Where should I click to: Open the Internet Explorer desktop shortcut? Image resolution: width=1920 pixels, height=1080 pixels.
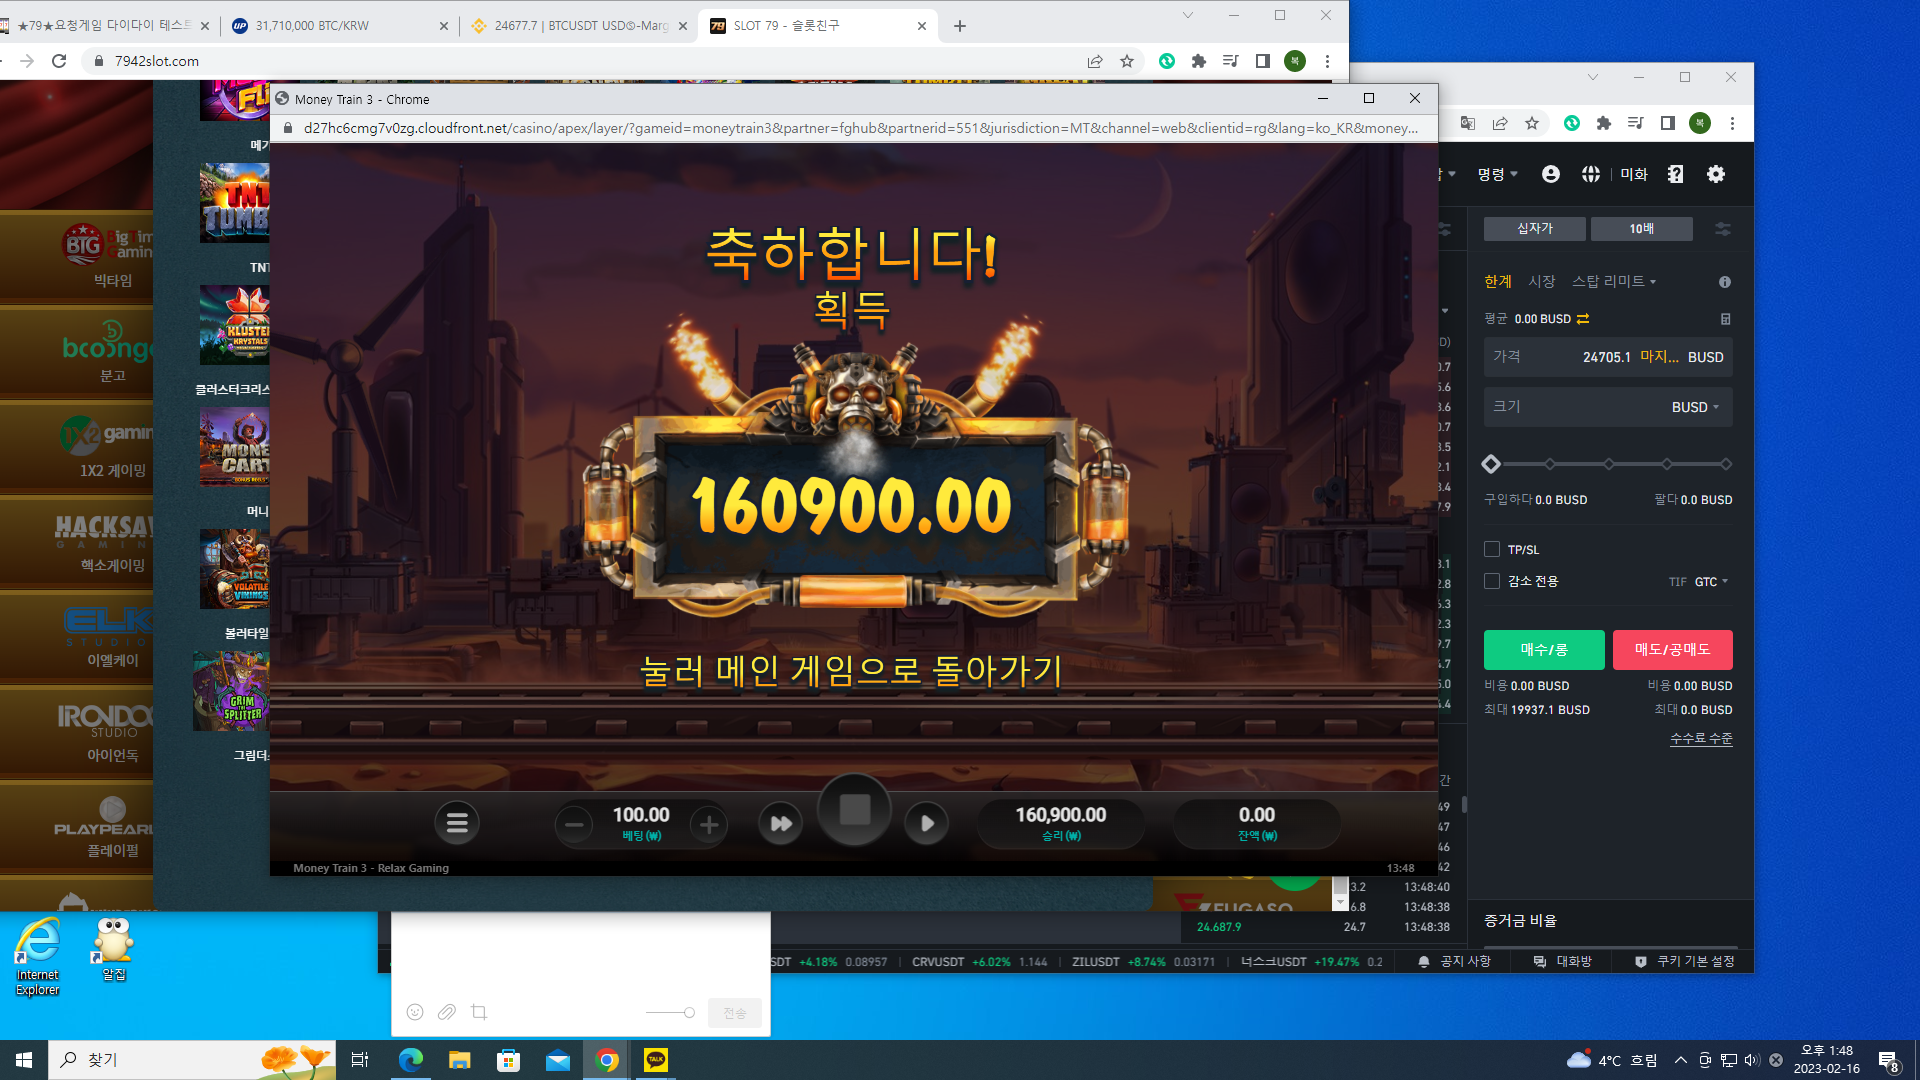coord(37,956)
